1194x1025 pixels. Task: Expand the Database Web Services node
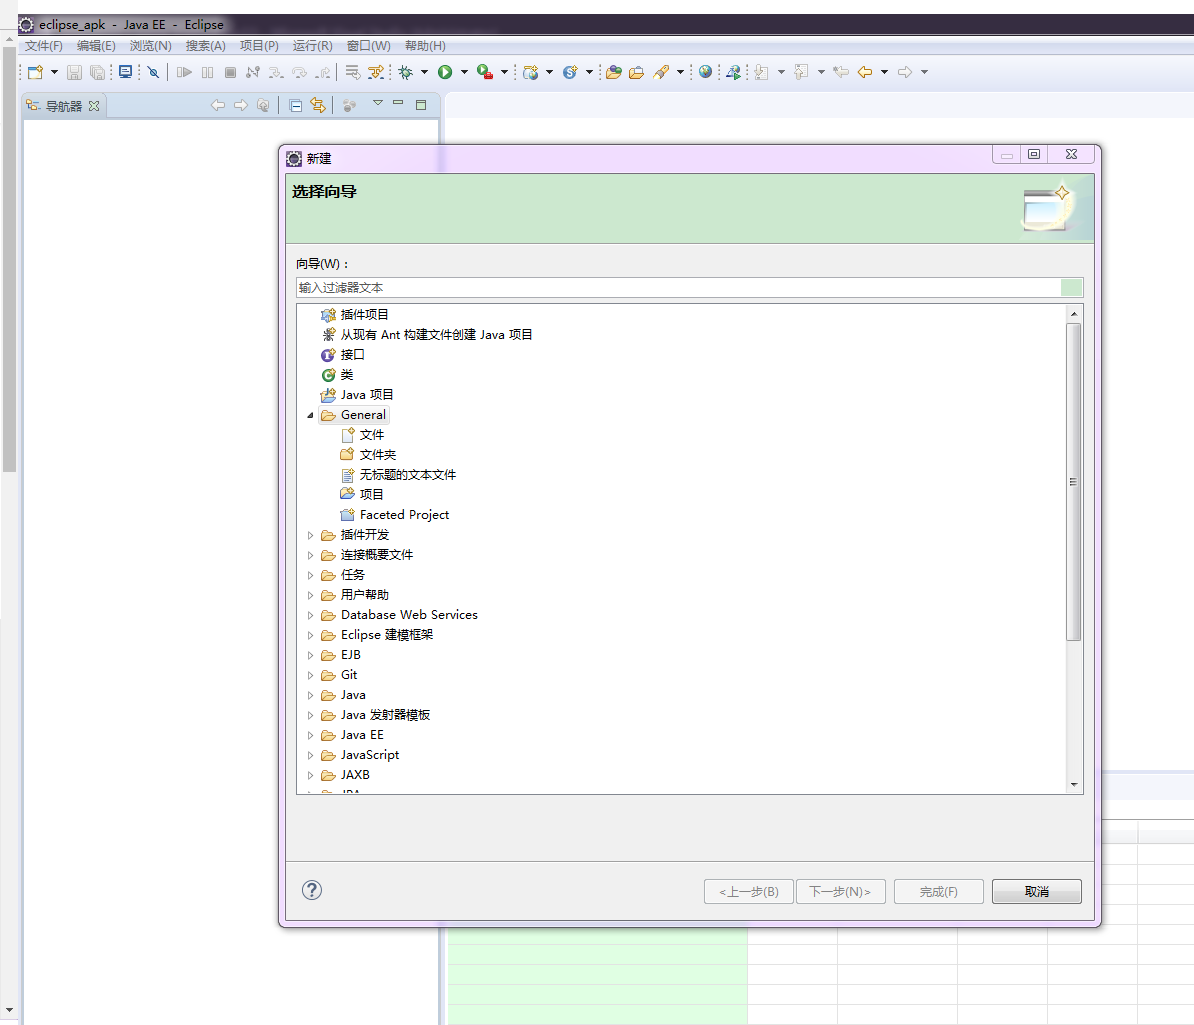coord(310,615)
